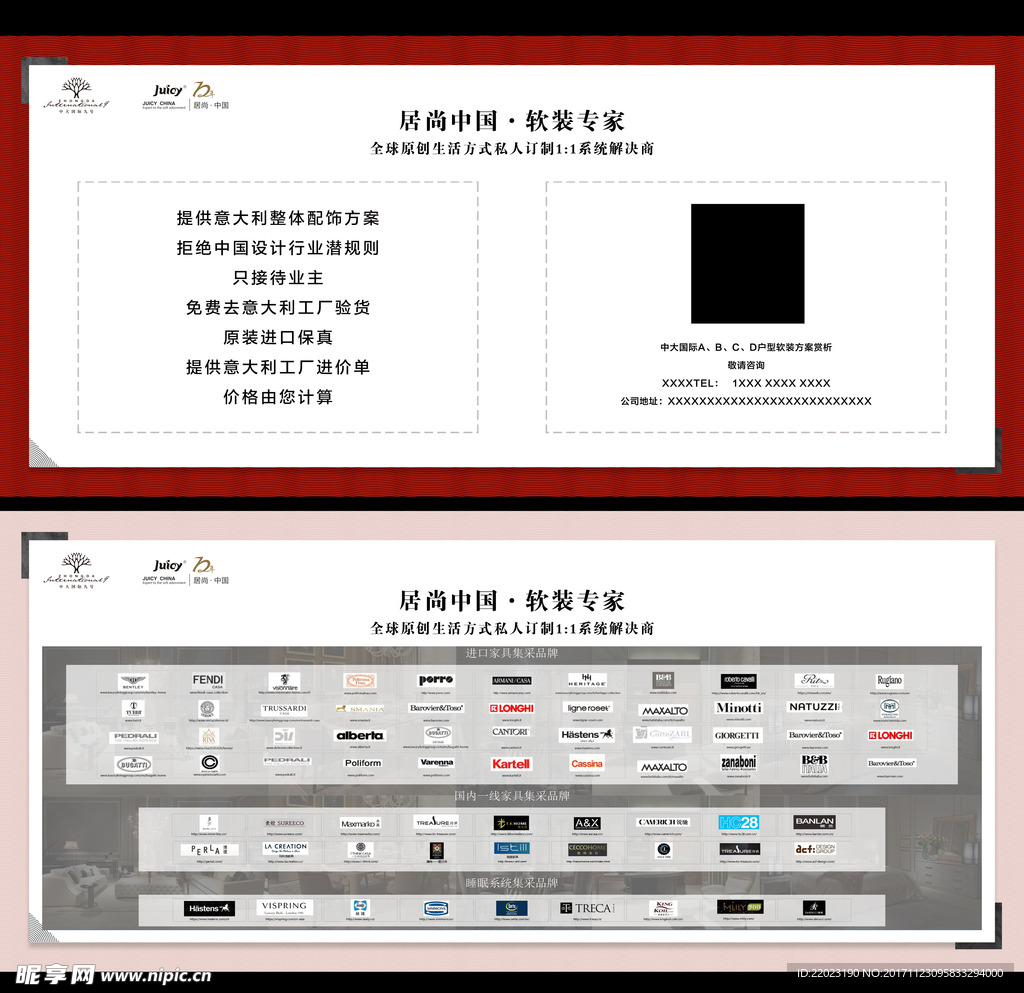Open the Giorgetti logo
The width and height of the screenshot is (1024, 993).
[x=738, y=735]
